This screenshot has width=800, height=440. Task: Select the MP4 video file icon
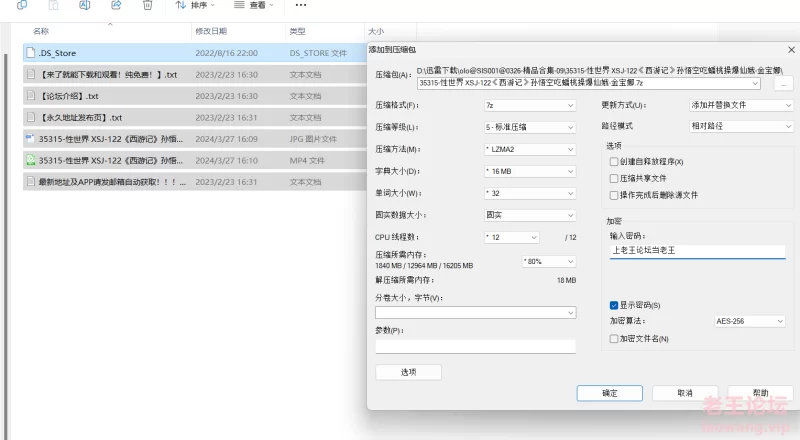30,160
